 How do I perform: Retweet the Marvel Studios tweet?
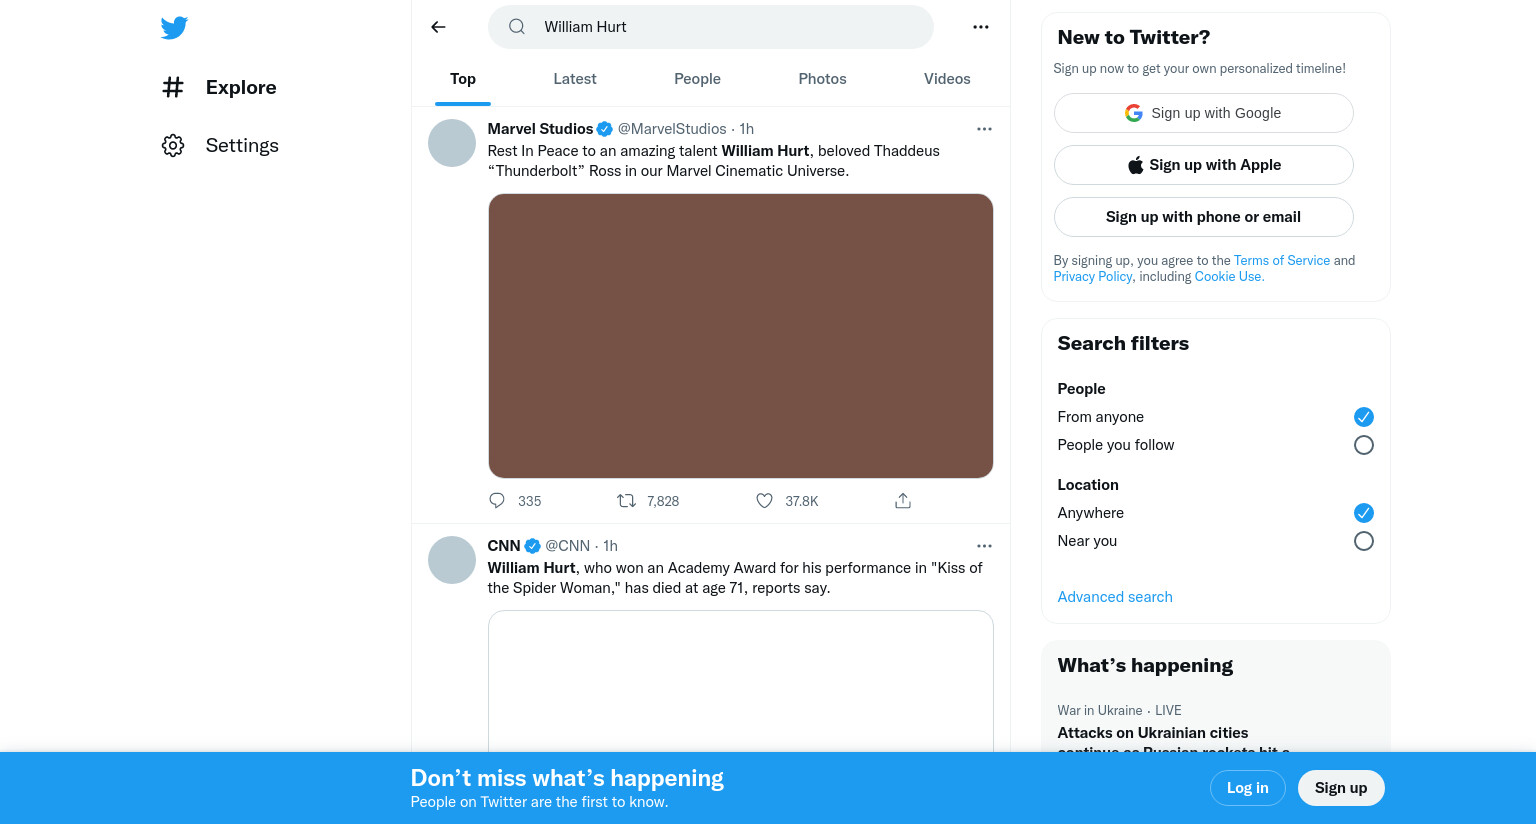click(626, 501)
